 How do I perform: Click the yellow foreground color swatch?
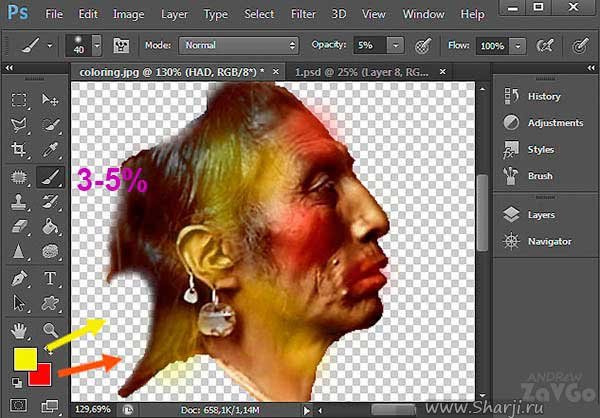pyautogui.click(x=25, y=358)
